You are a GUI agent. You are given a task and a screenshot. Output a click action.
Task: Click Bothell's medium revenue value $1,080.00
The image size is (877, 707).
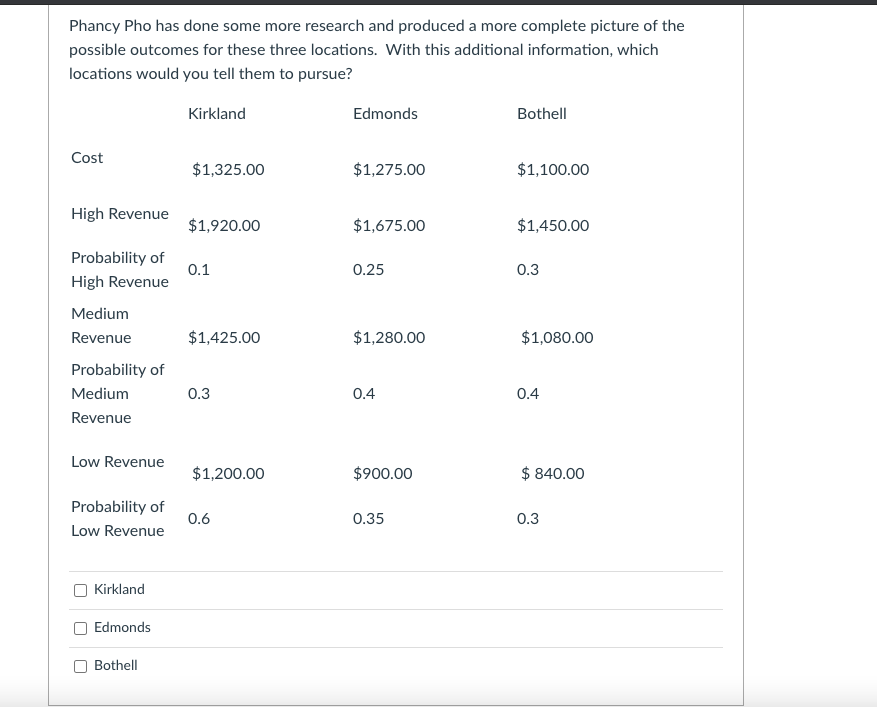[x=557, y=337]
